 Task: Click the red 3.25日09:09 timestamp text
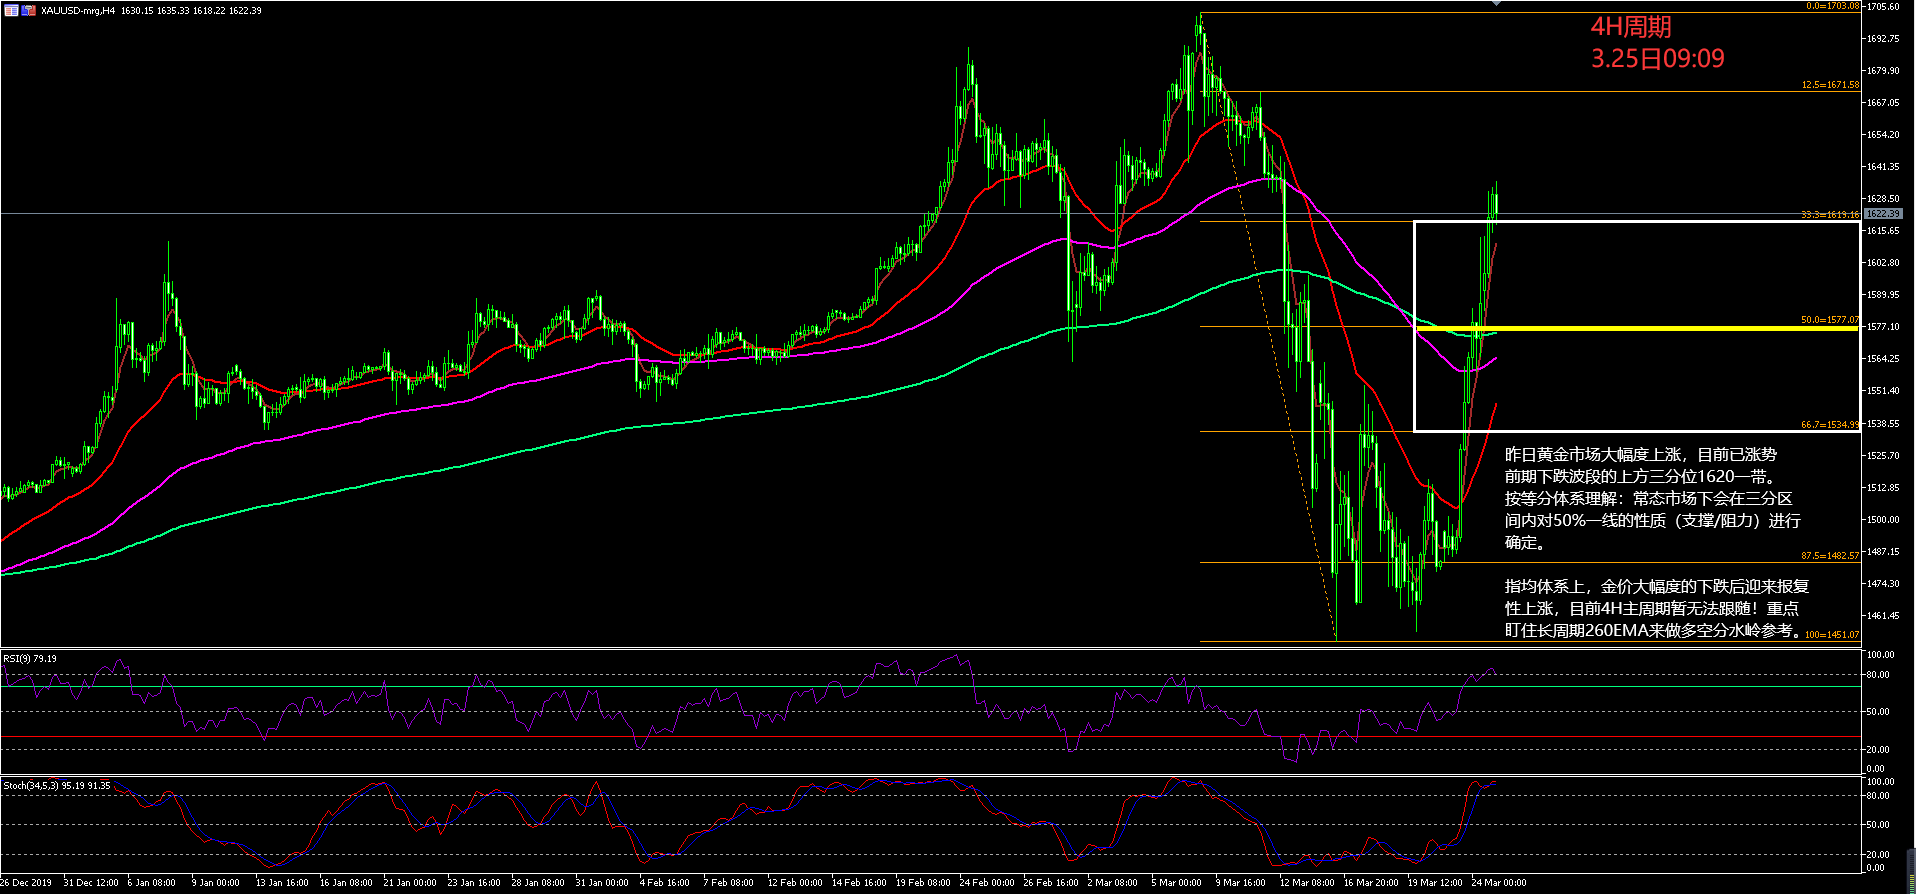coord(1658,59)
